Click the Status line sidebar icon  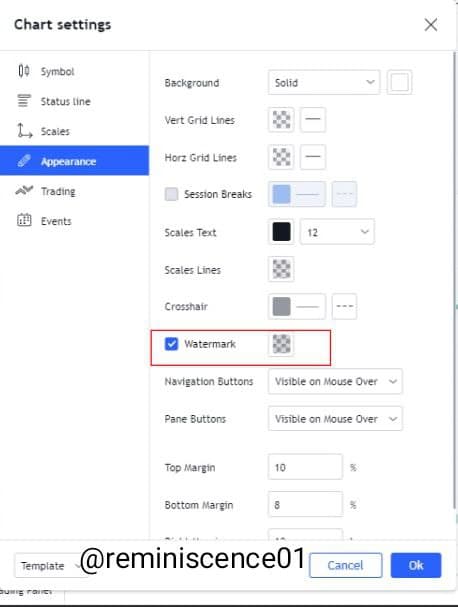coord(24,101)
